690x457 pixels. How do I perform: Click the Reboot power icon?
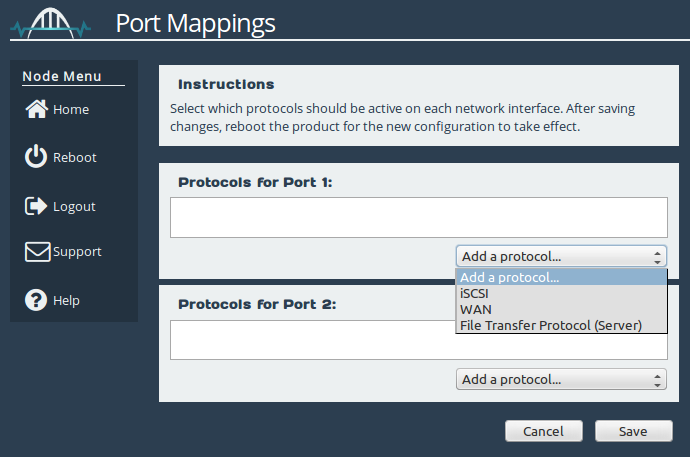(36, 157)
